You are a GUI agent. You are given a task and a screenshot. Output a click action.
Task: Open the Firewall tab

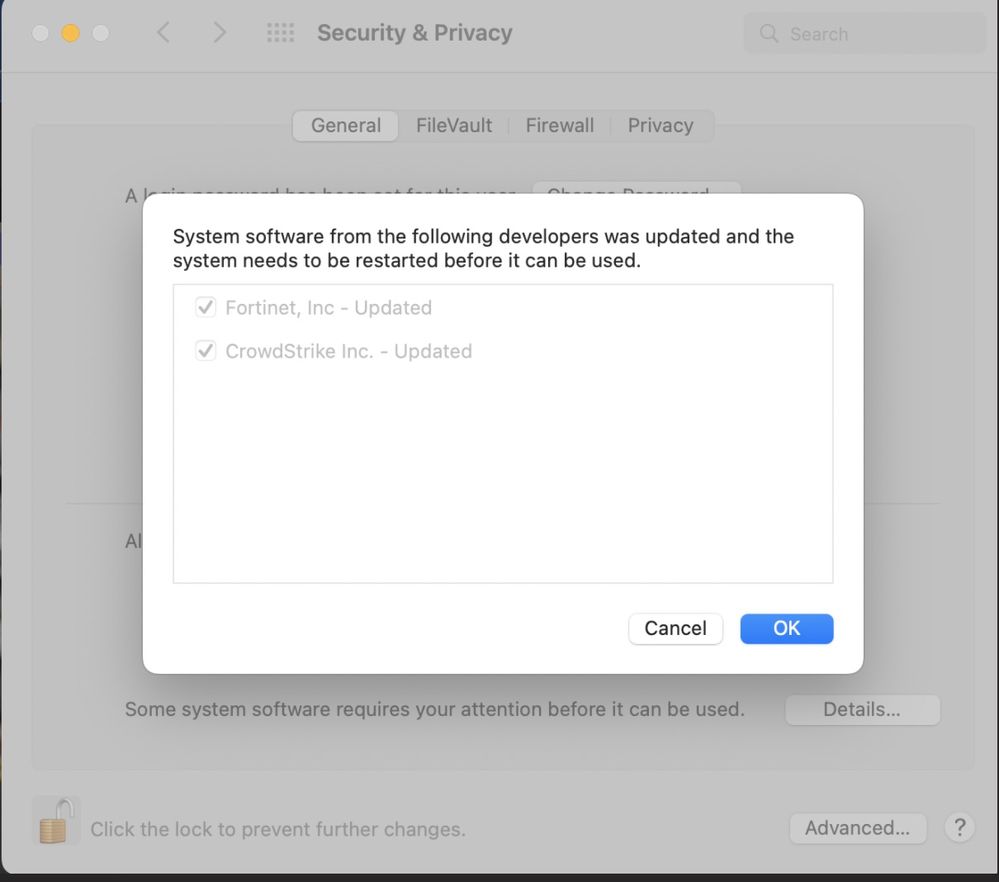pos(560,126)
